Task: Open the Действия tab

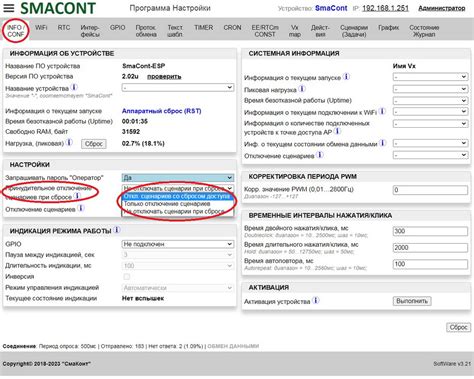Action: [x=320, y=31]
